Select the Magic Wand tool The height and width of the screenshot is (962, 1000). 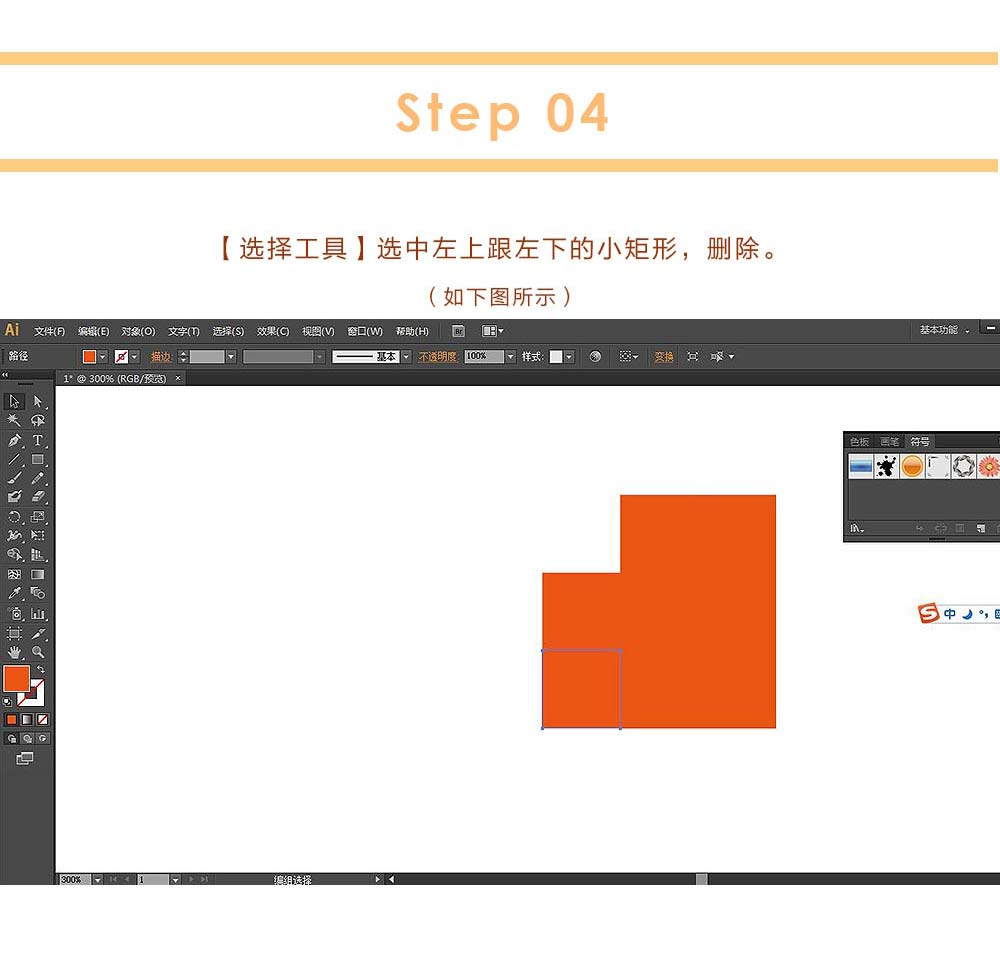click(x=14, y=420)
